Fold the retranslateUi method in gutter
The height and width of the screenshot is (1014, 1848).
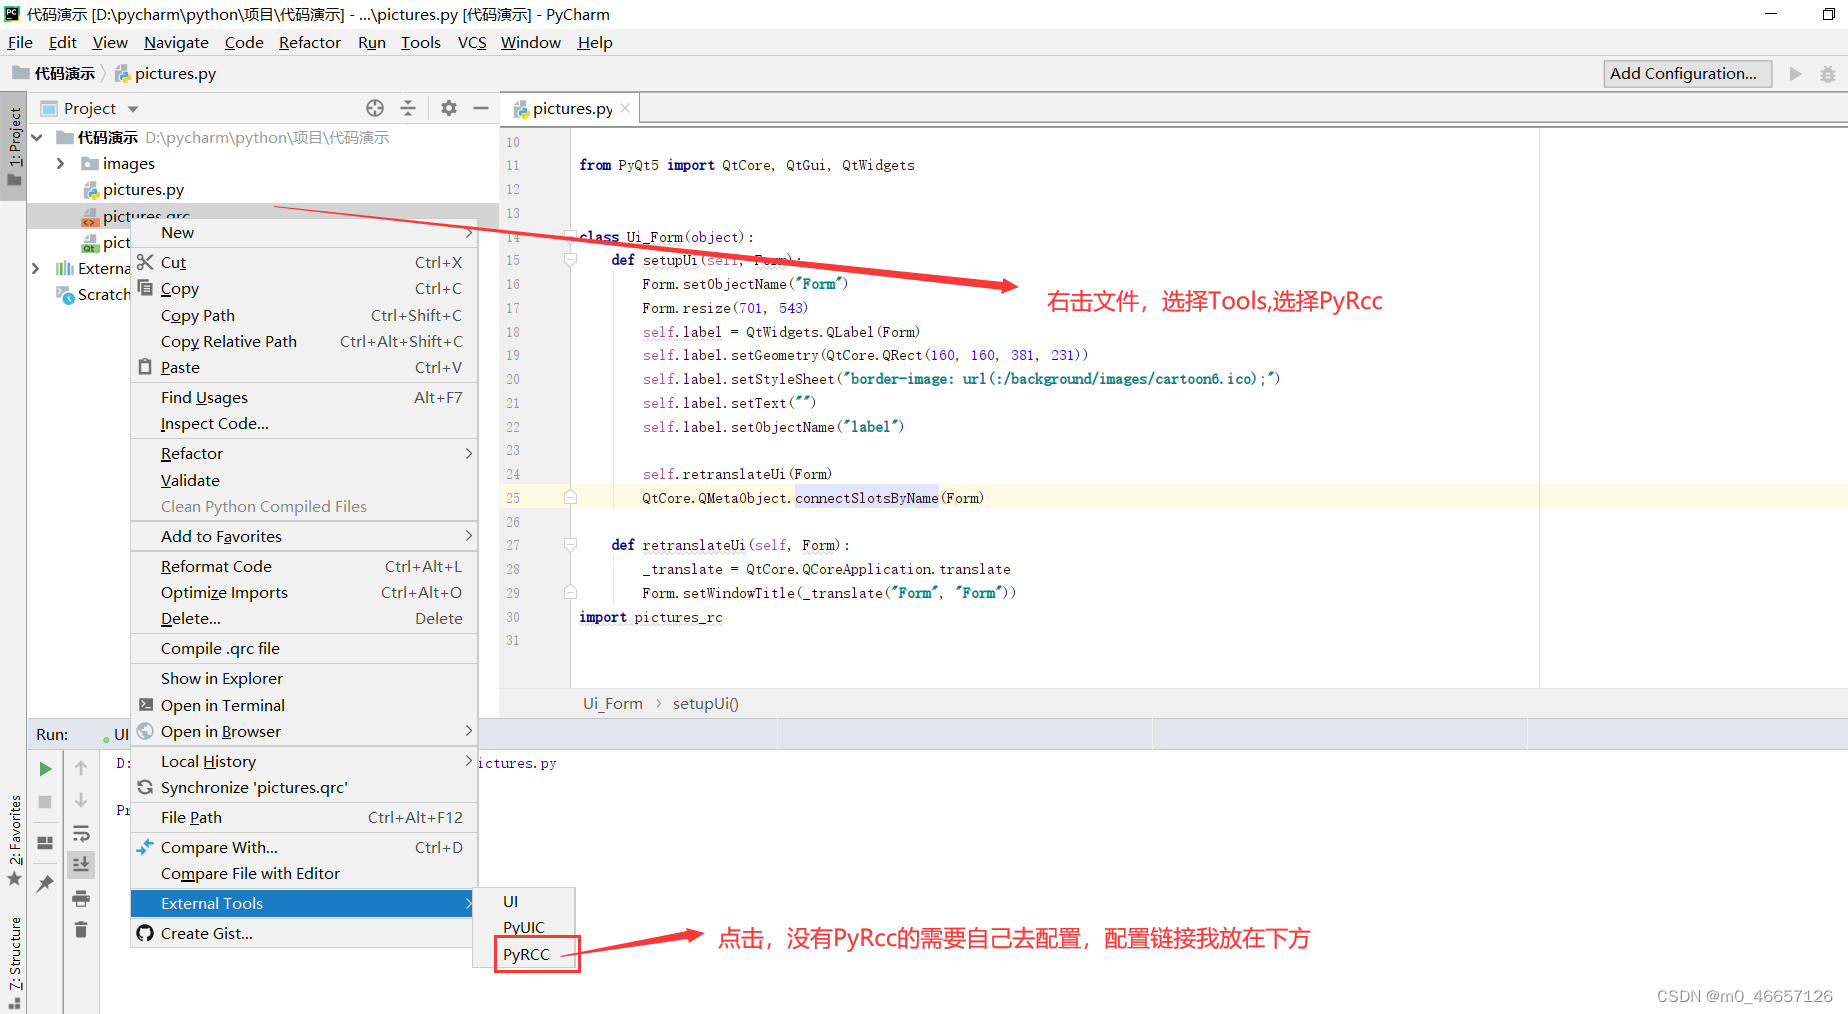tap(570, 545)
